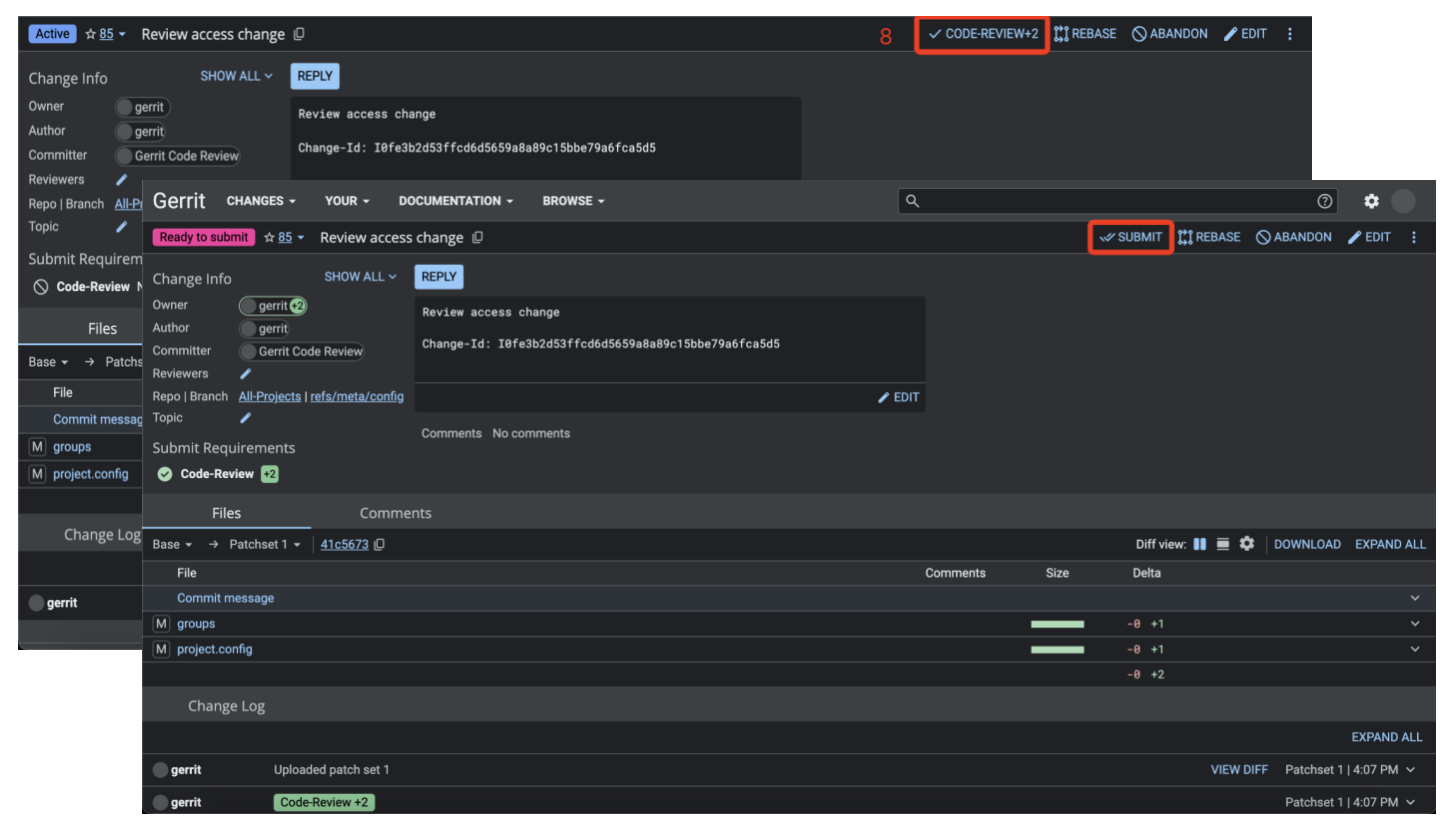
Task: Expand the SHOW ALL section beside REPLY
Action: pyautogui.click(x=360, y=277)
